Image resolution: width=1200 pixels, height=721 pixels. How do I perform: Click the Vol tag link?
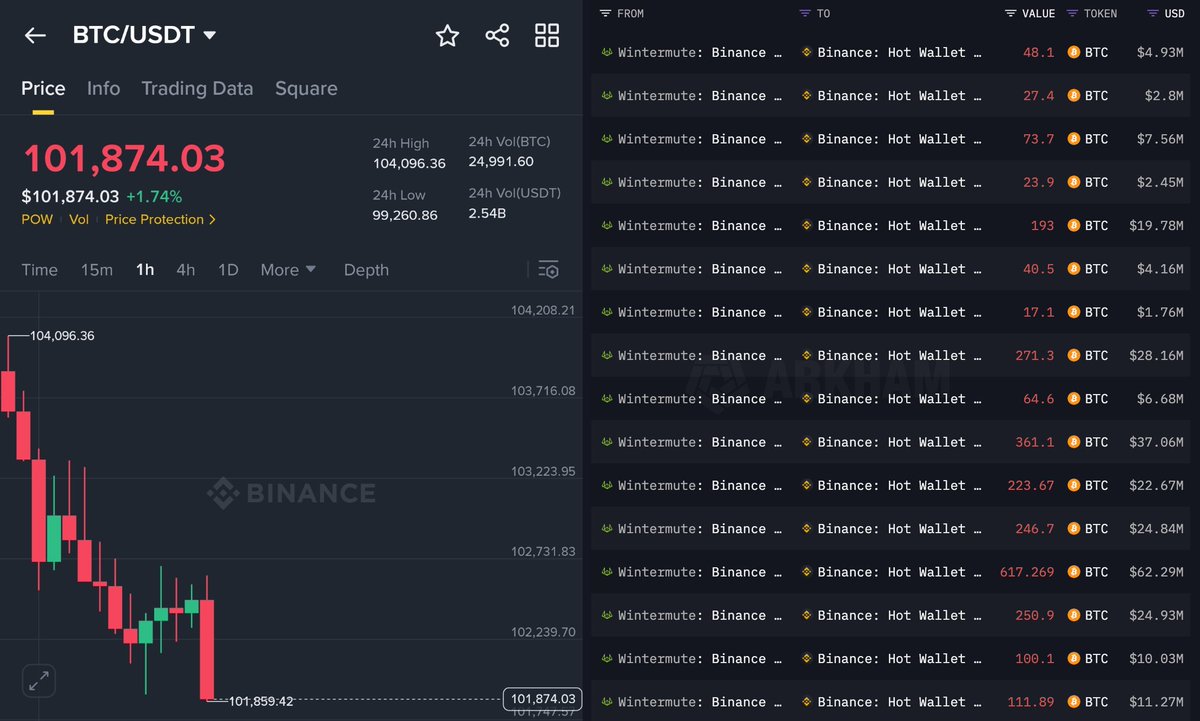click(x=78, y=219)
